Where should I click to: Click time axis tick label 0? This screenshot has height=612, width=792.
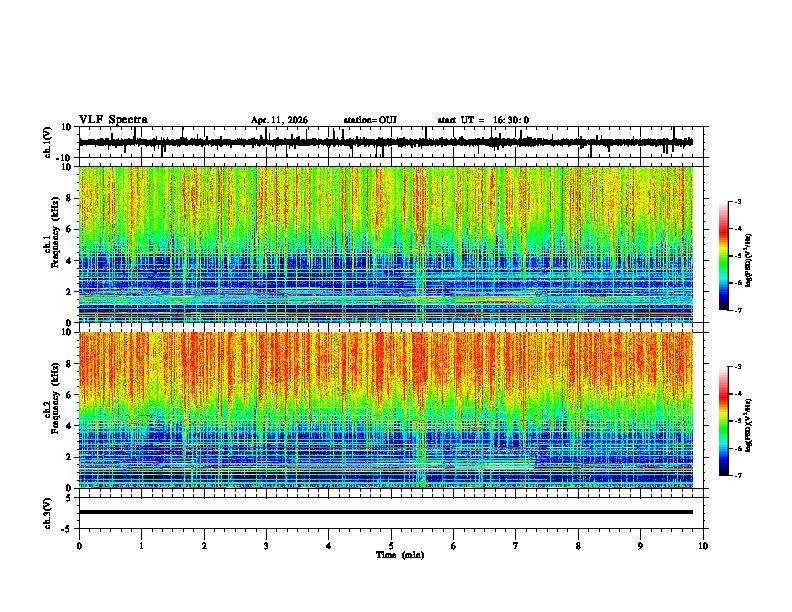(x=79, y=546)
